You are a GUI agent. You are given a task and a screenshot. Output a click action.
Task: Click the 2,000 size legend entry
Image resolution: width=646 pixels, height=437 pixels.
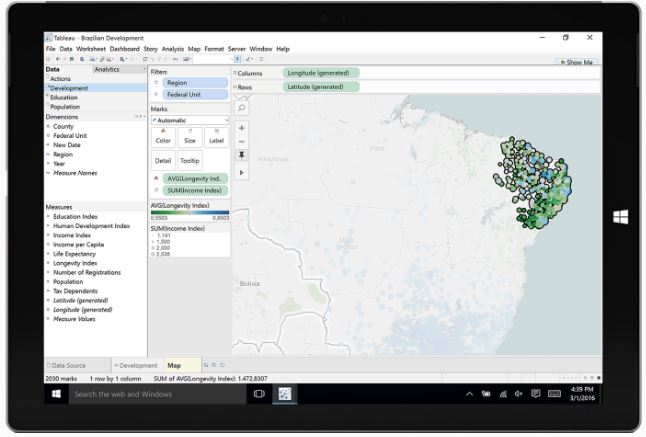point(163,248)
